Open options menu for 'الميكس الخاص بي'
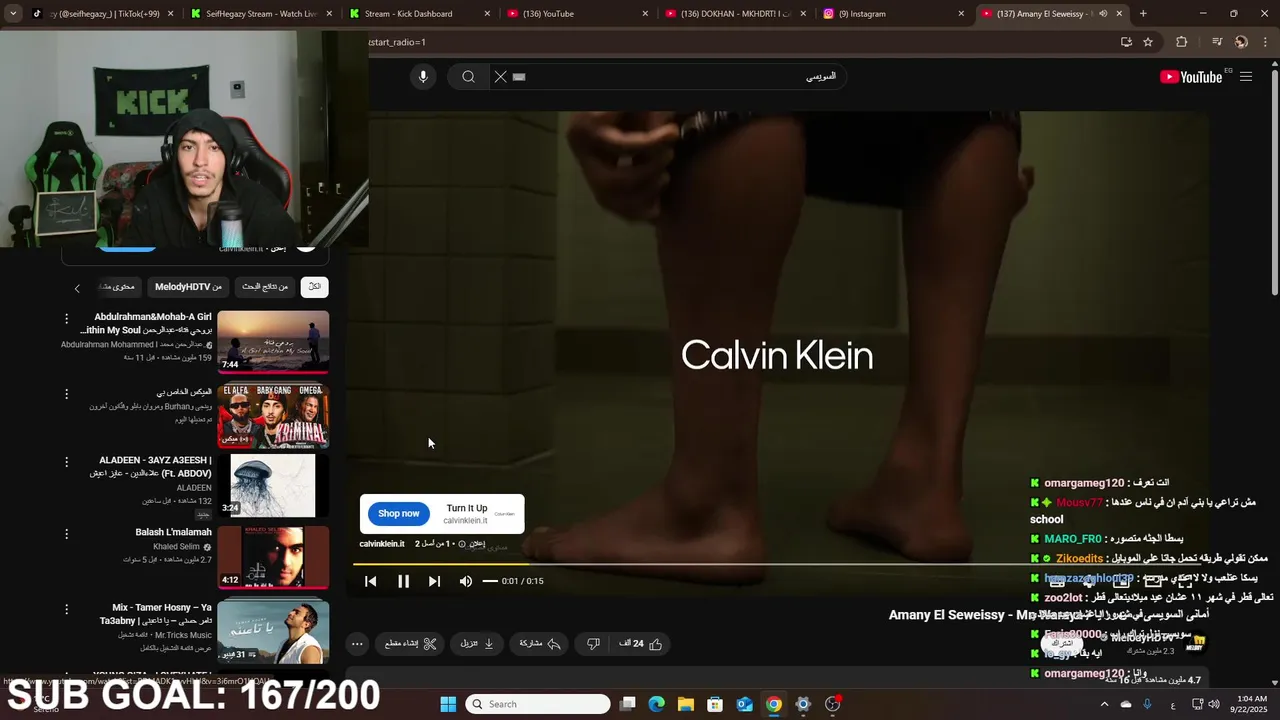 67,394
